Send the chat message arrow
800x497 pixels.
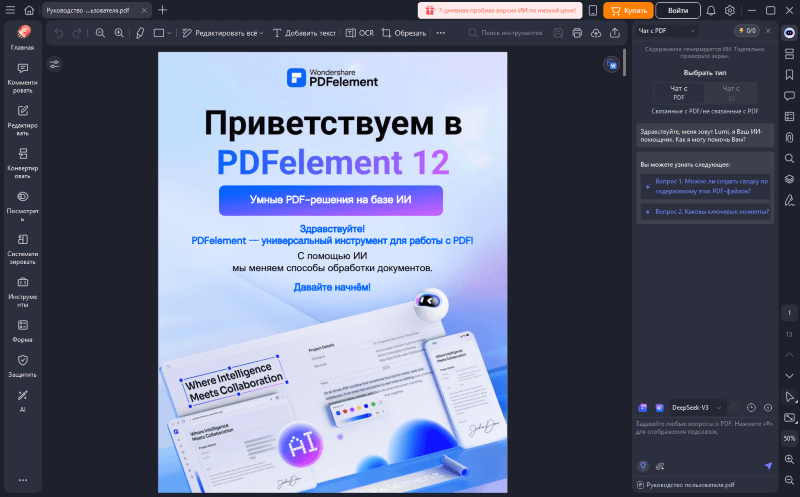[768, 465]
